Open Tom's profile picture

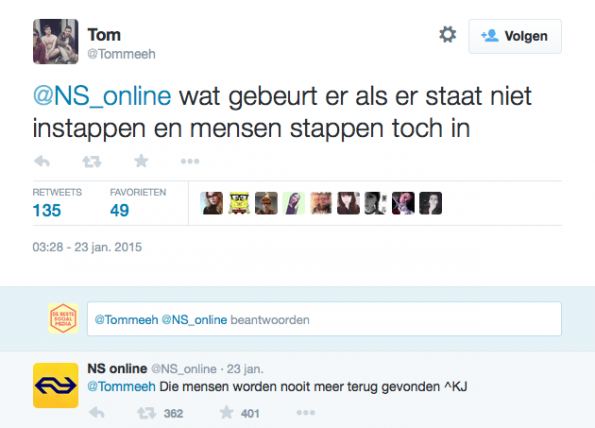pos(56,41)
